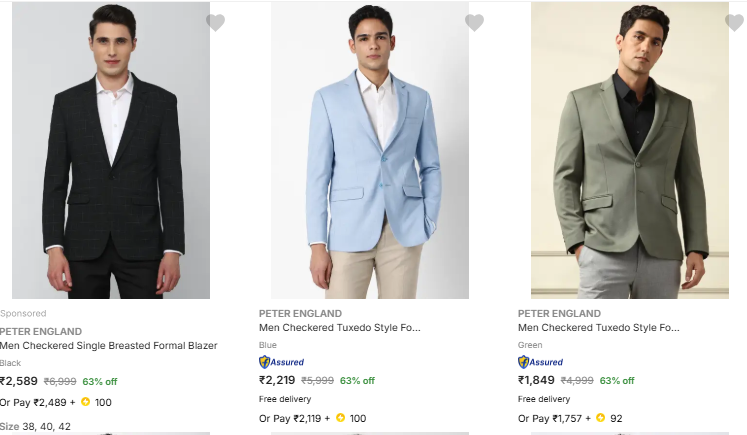Click the ₹2,589 price of black blazer
The height and width of the screenshot is (435, 747).
19,381
